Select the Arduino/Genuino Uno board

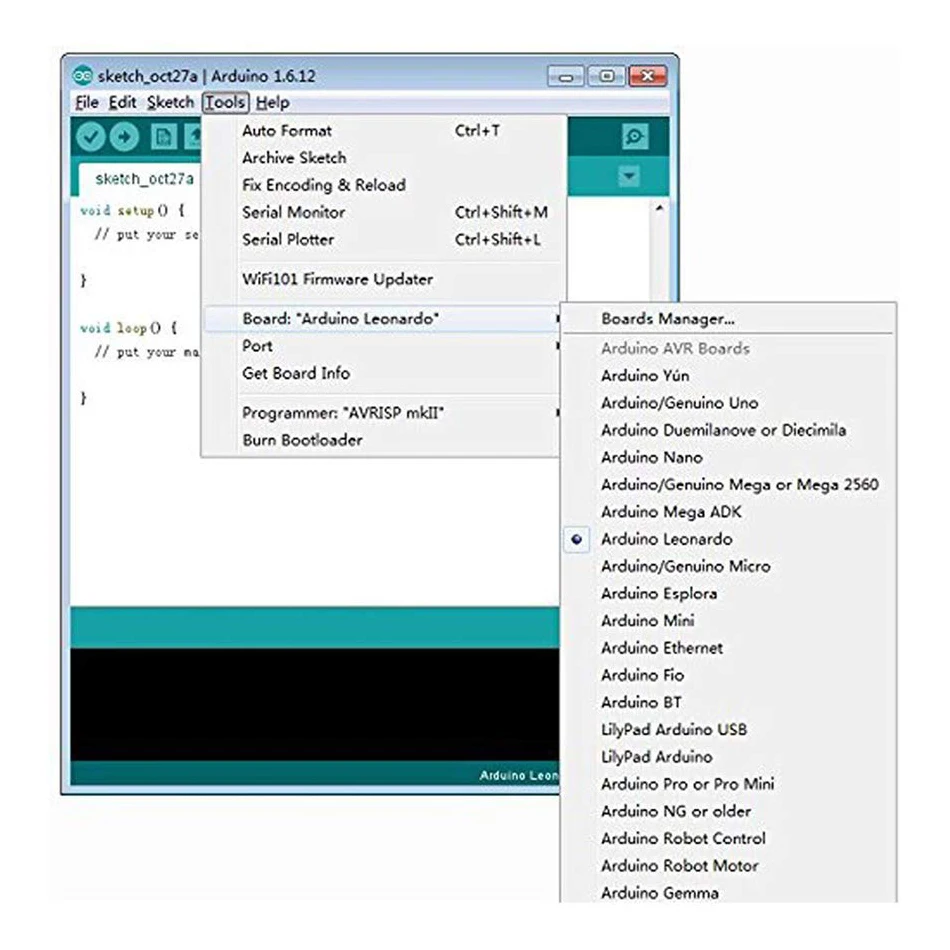click(x=728, y=403)
